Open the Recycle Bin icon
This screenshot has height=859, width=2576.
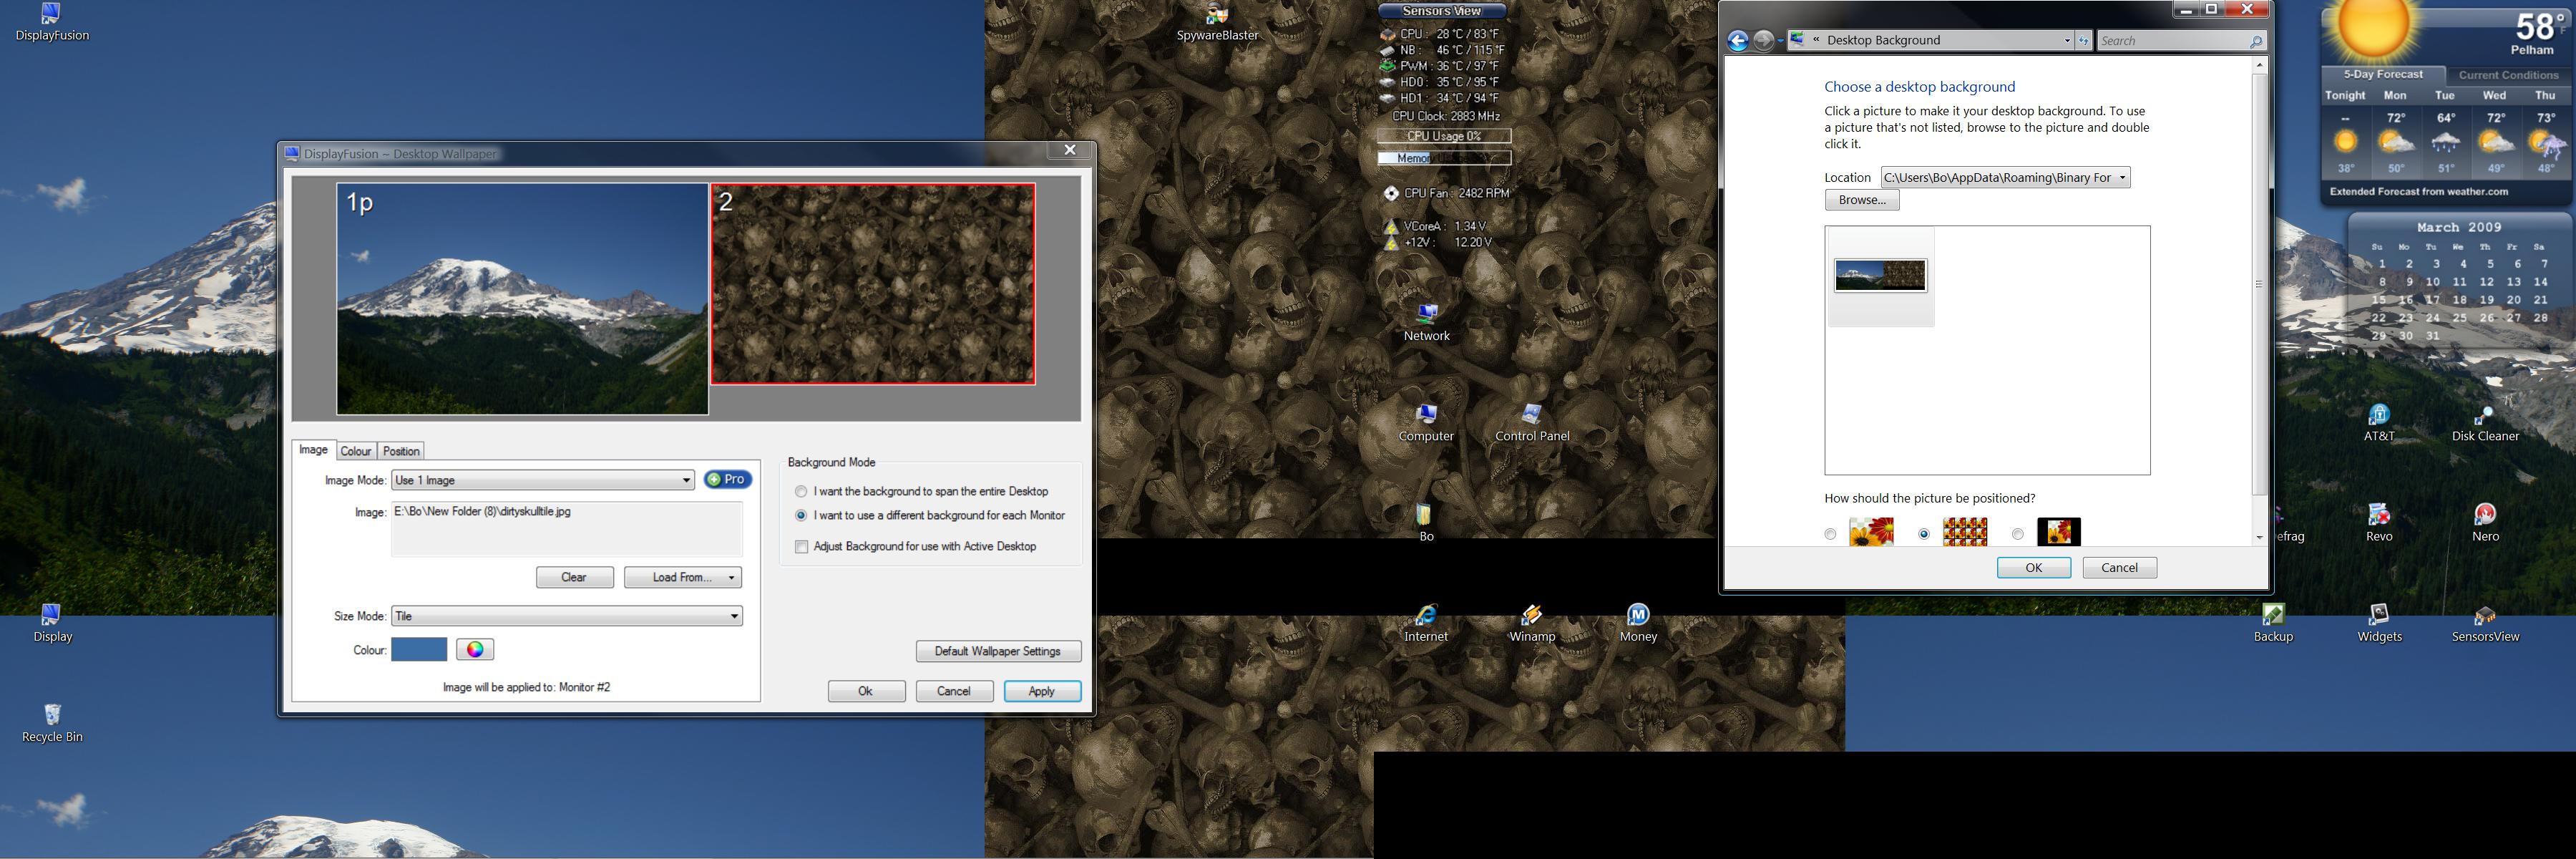[x=52, y=722]
